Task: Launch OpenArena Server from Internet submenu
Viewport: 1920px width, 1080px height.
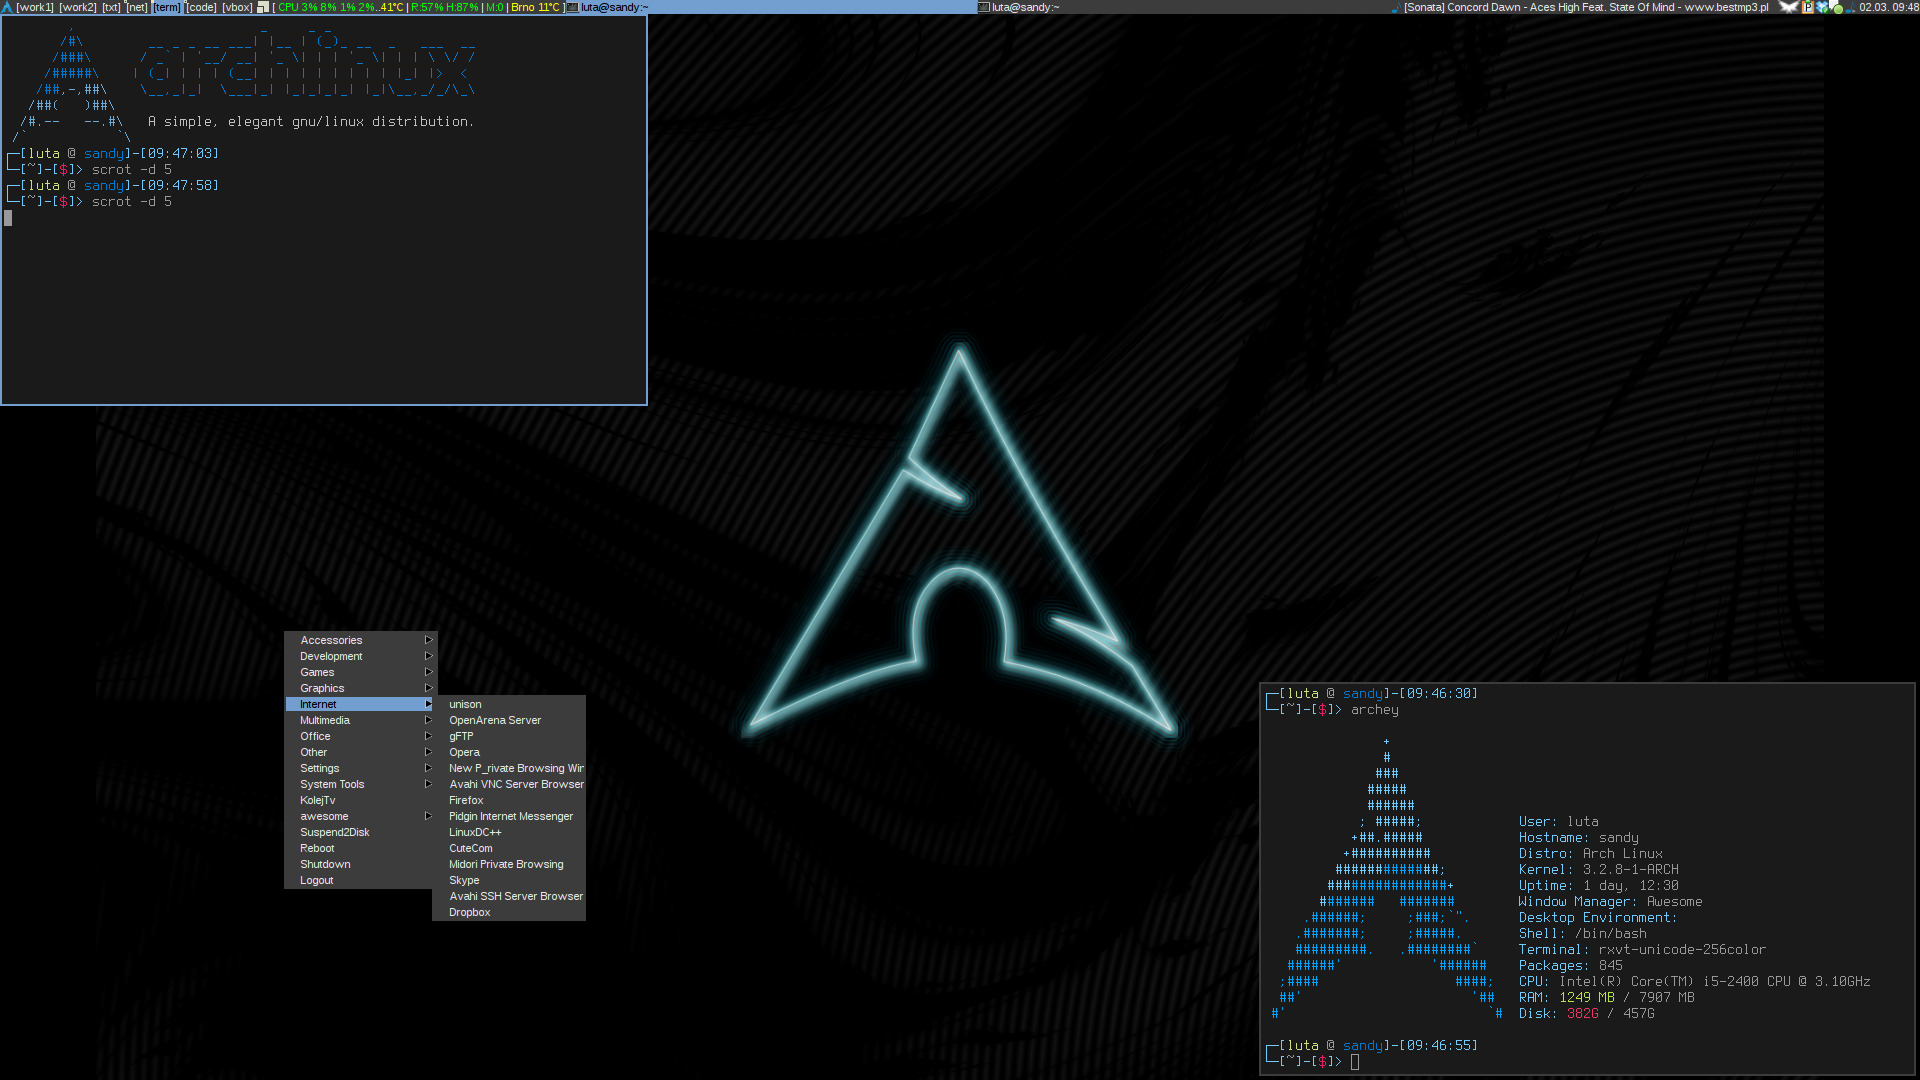Action: 509,720
